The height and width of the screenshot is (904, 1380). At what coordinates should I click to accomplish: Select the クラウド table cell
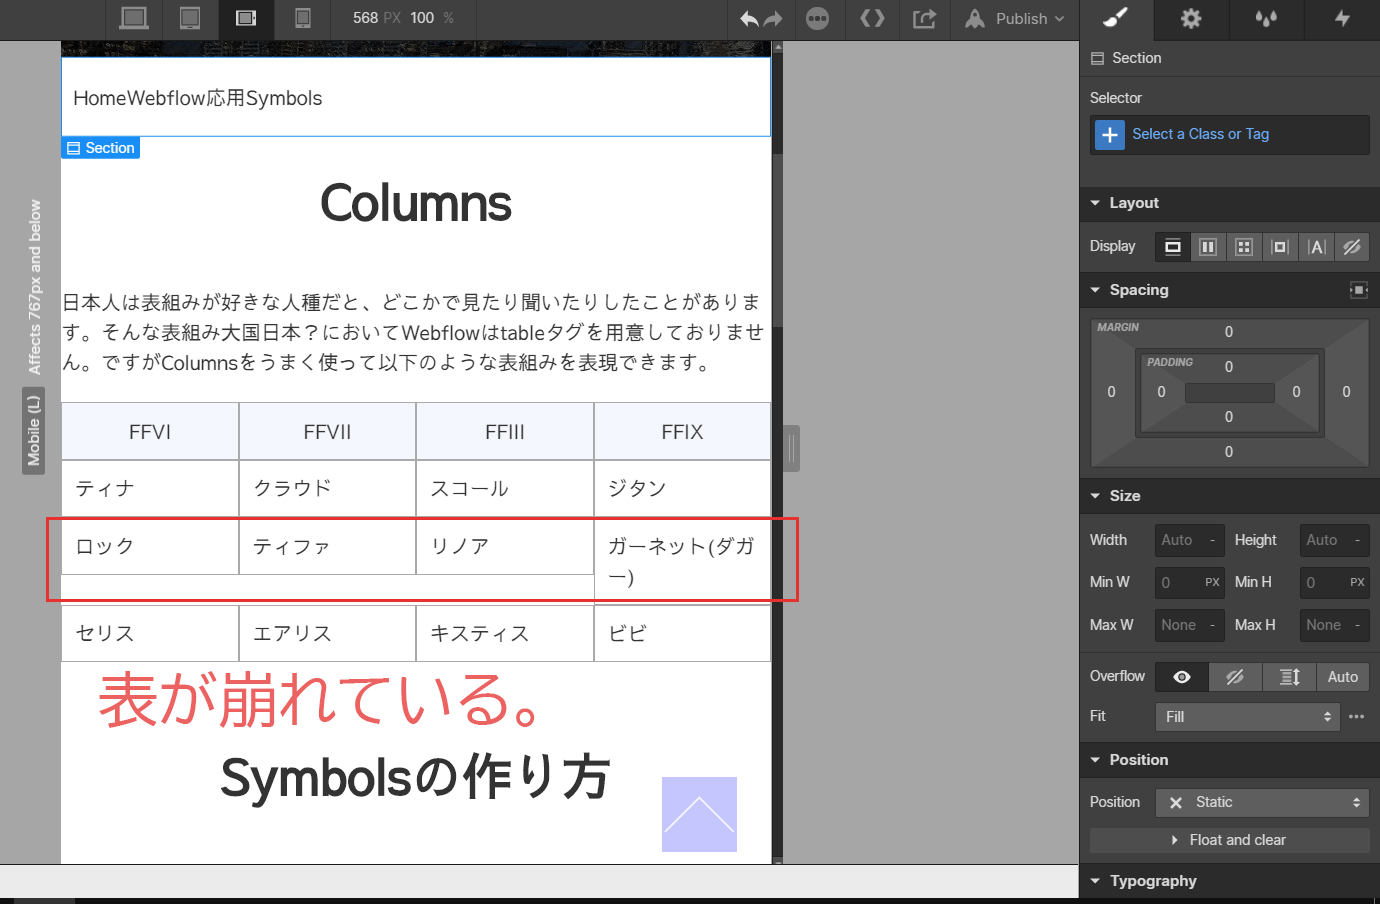pos(328,489)
